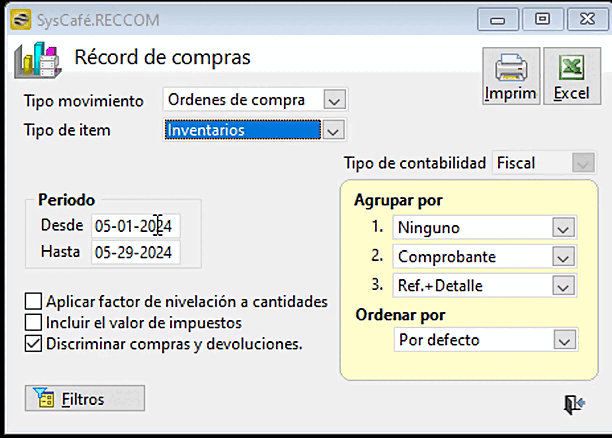Close the SysCafé.RECCOM window
612x438 pixels.
[x=585, y=18]
